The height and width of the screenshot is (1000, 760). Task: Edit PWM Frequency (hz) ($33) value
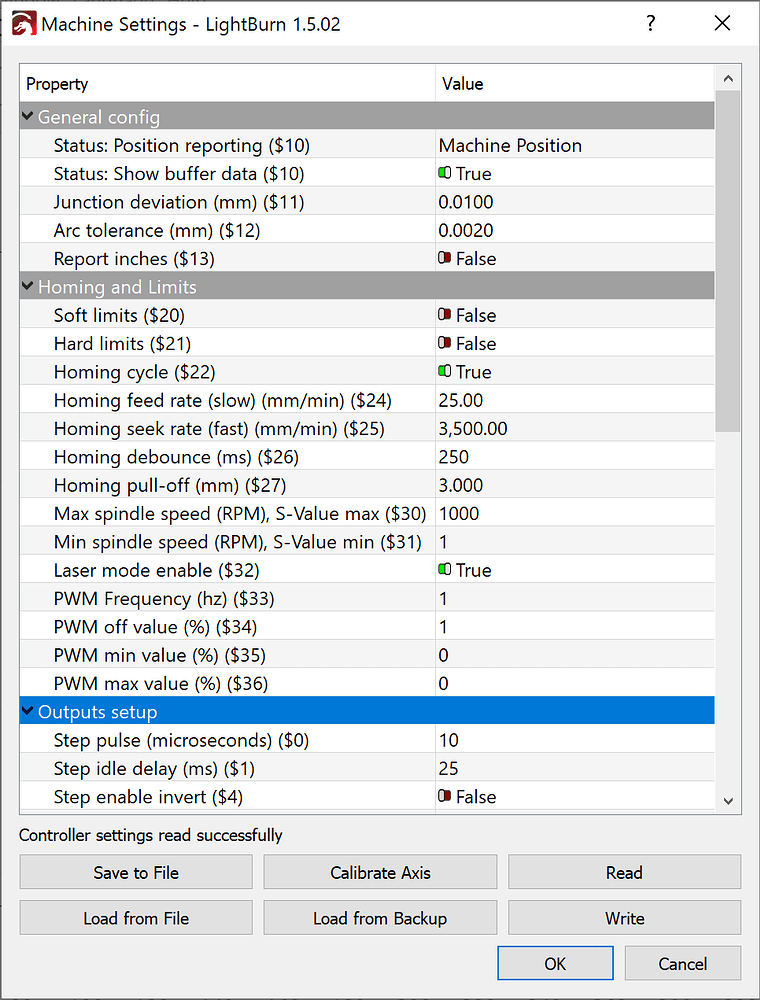click(575, 598)
